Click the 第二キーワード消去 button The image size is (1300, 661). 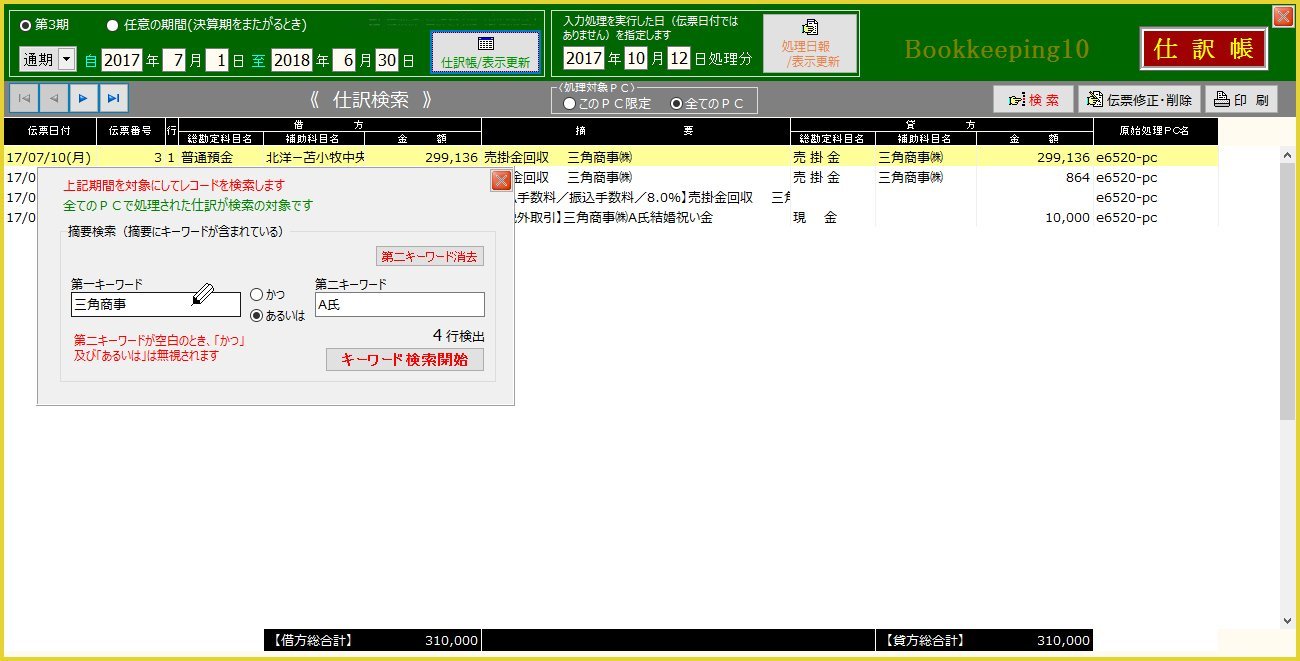(x=430, y=256)
